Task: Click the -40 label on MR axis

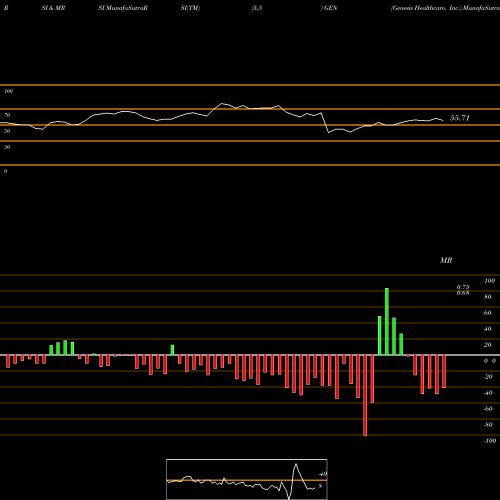Action: coord(488,393)
